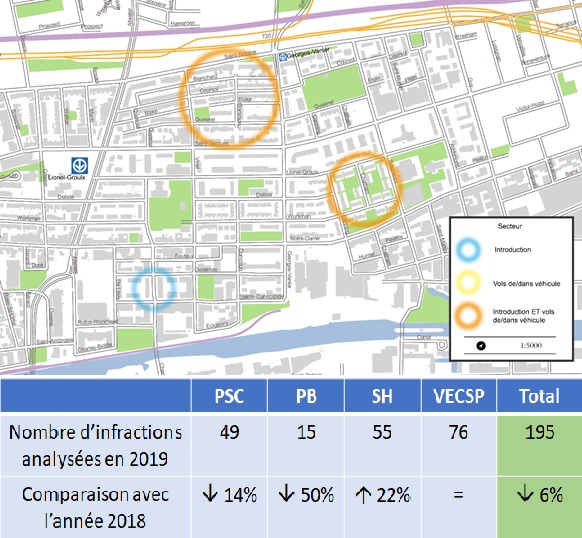Click the yellow Vols de/dans véhicule legend ring
This screenshot has width=582, height=538.
[469, 283]
